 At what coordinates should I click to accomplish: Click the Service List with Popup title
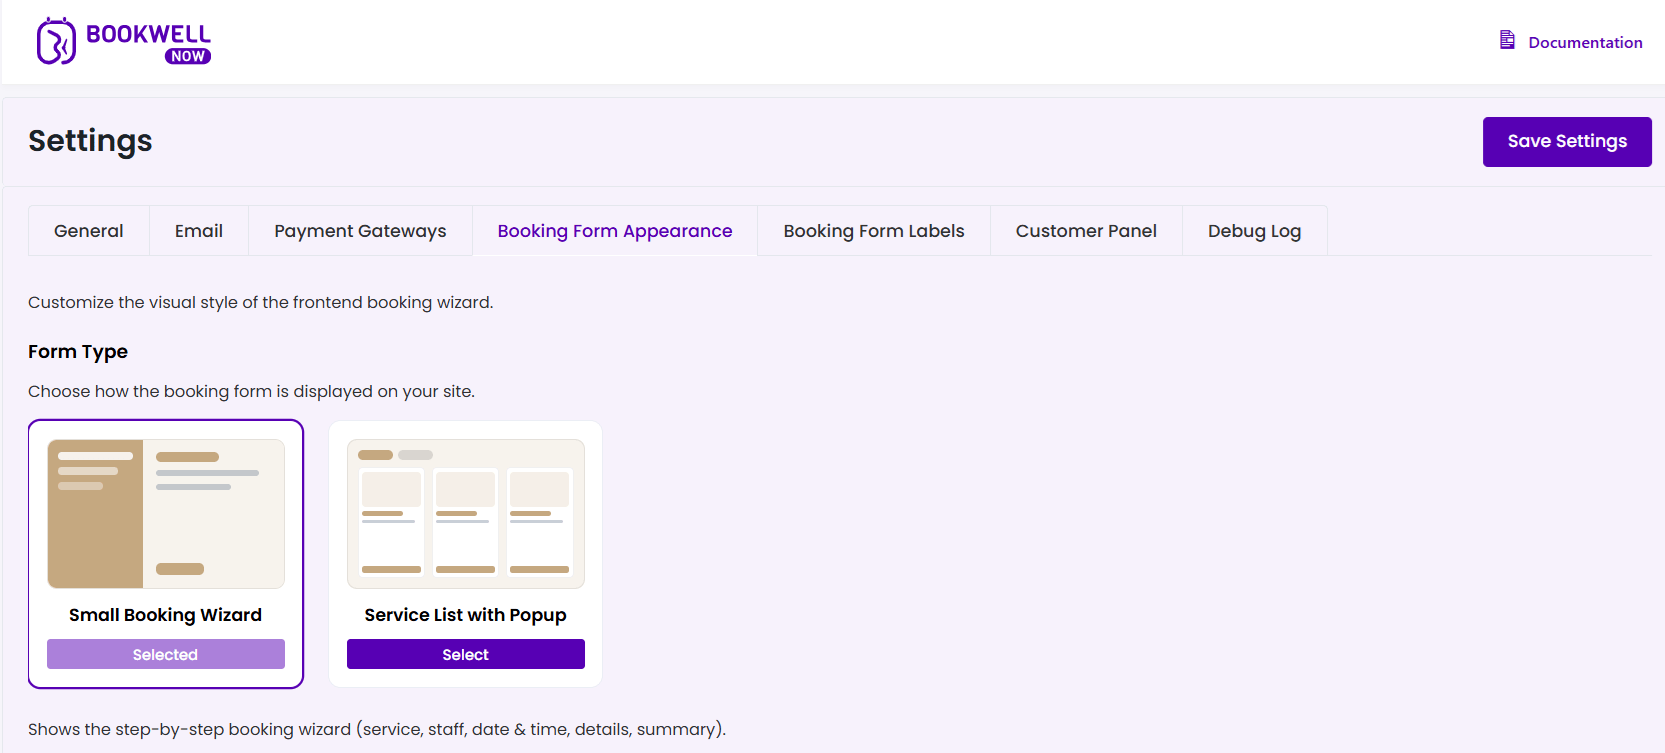466,615
